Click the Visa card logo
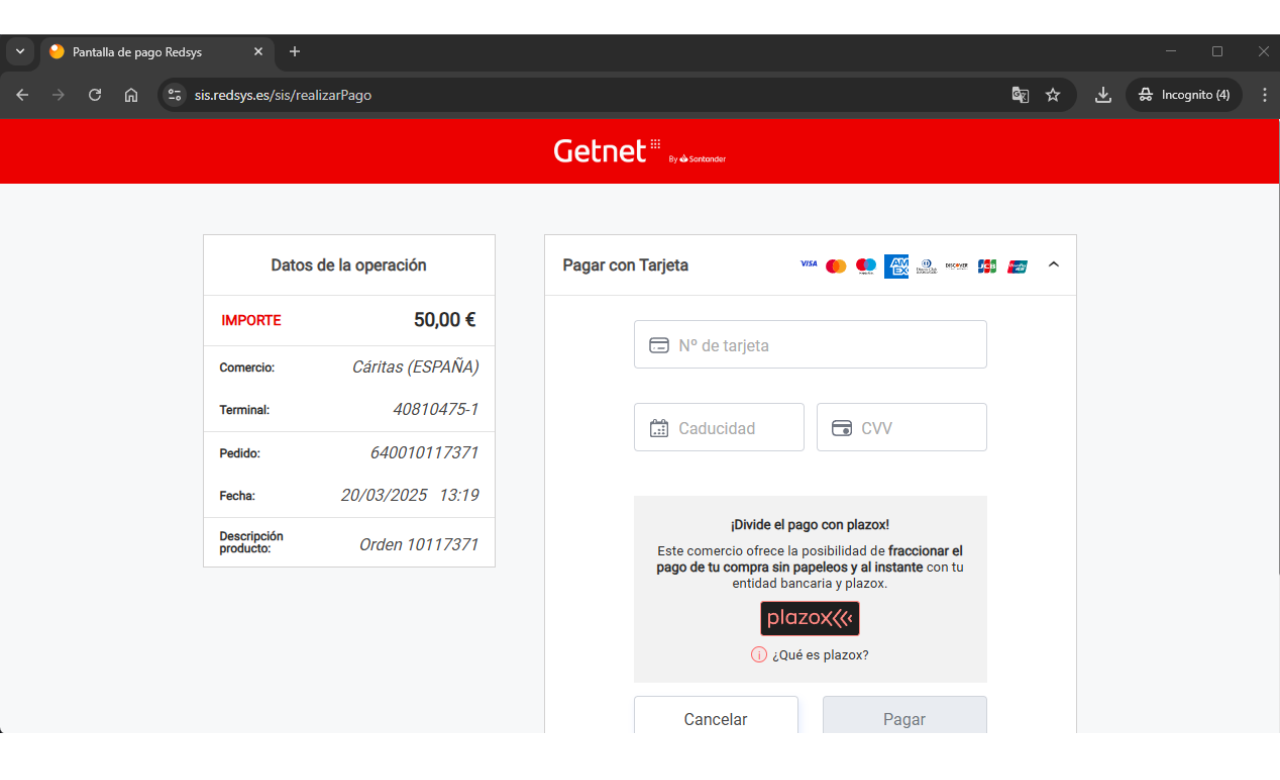The height and width of the screenshot is (780, 1280). [x=808, y=265]
